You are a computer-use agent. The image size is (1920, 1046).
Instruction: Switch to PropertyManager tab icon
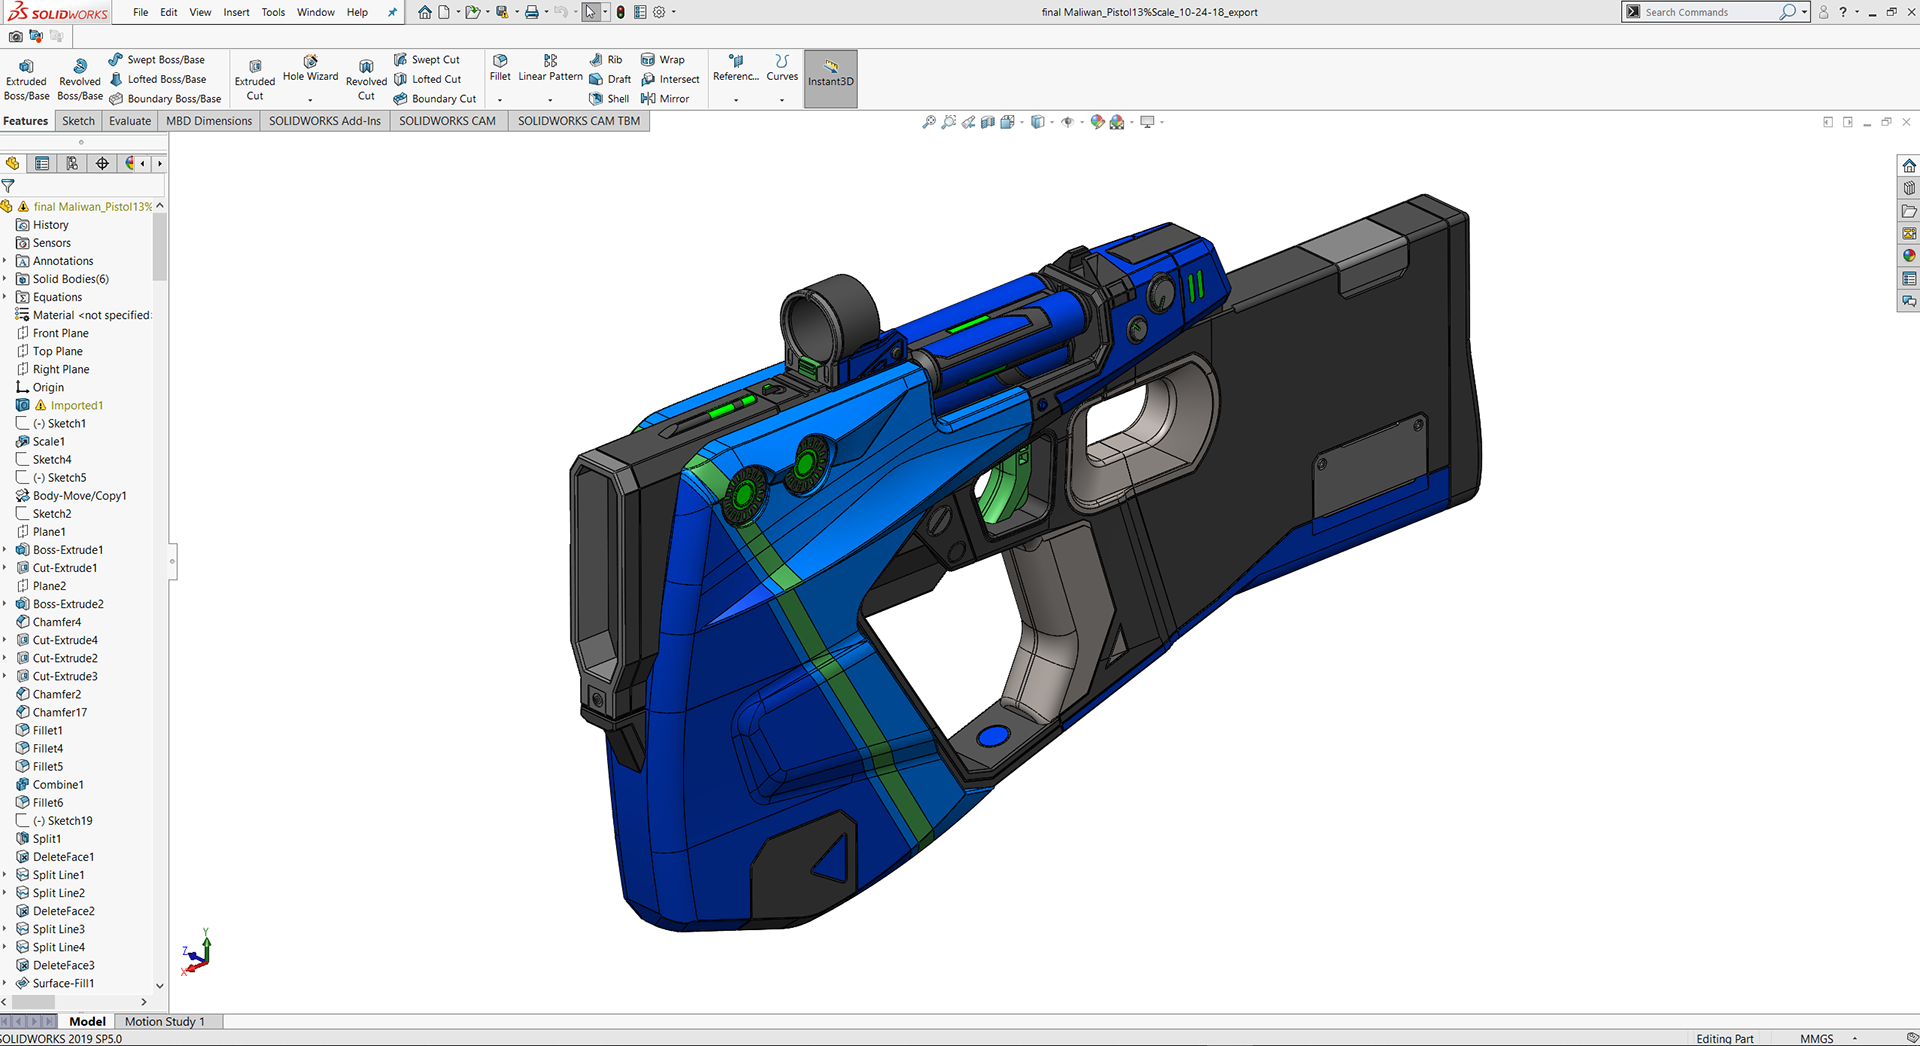[42, 163]
